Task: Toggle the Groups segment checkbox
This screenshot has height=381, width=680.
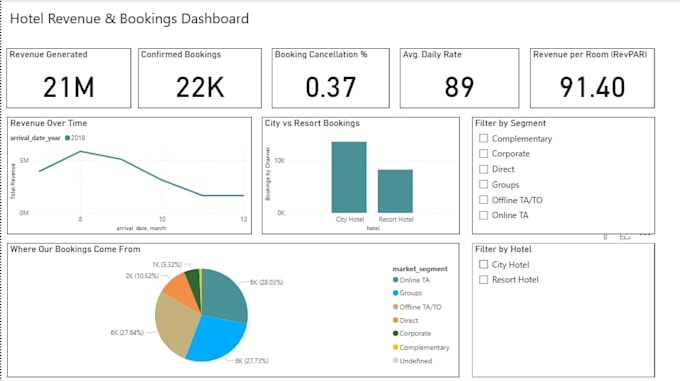Action: click(x=484, y=184)
